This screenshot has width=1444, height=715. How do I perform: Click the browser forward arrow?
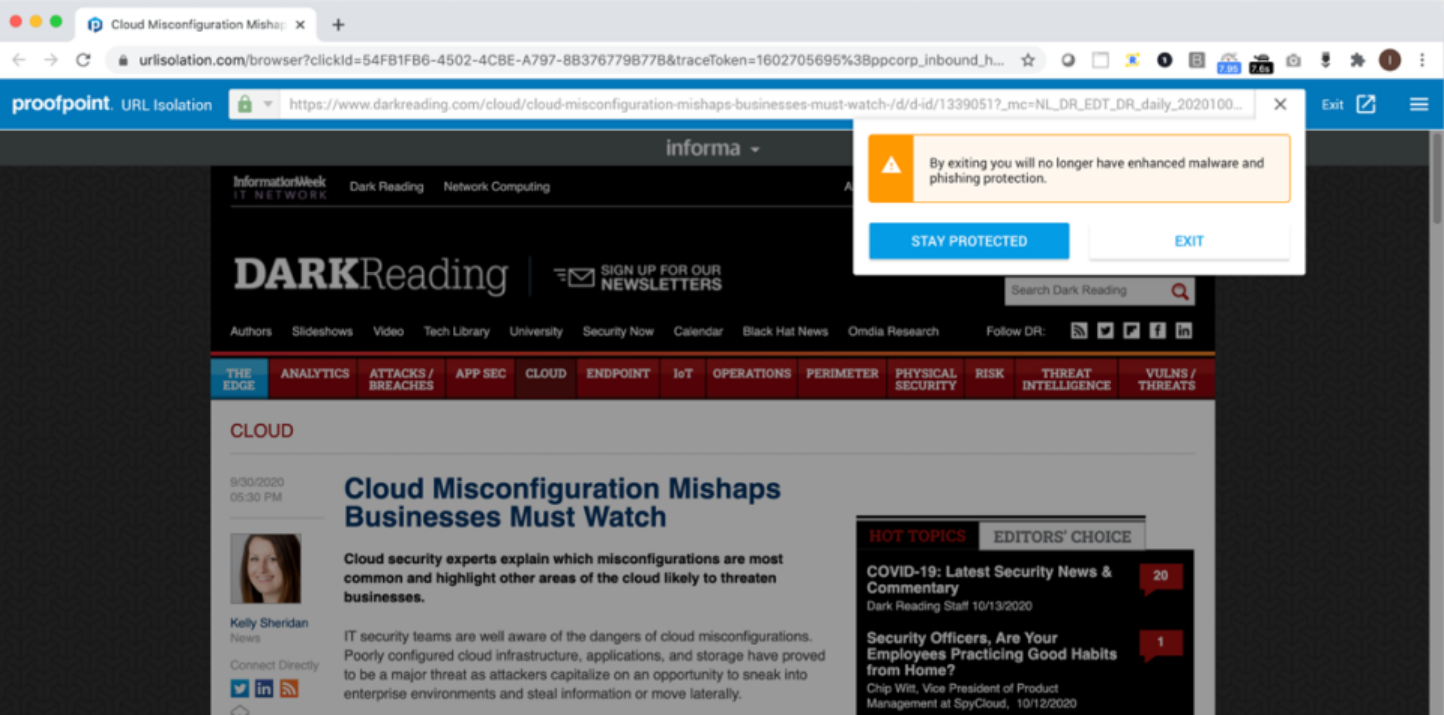click(x=51, y=60)
